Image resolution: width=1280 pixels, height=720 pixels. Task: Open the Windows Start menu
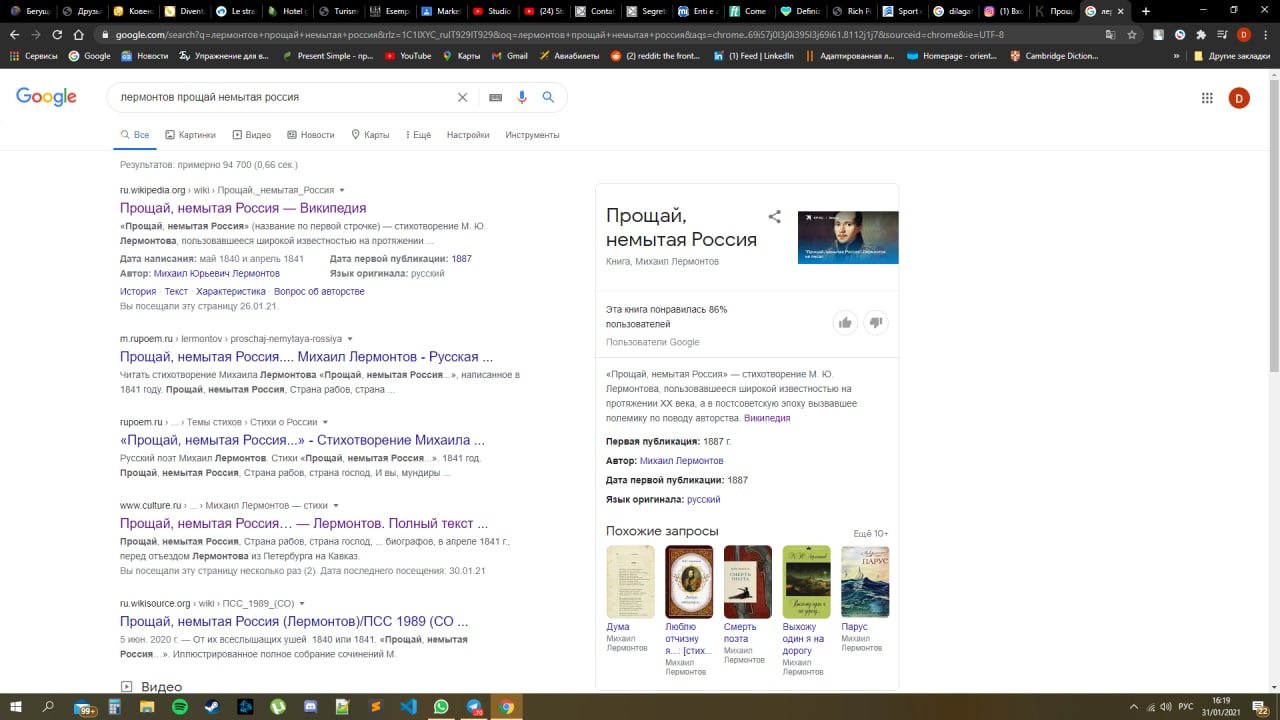(x=15, y=707)
